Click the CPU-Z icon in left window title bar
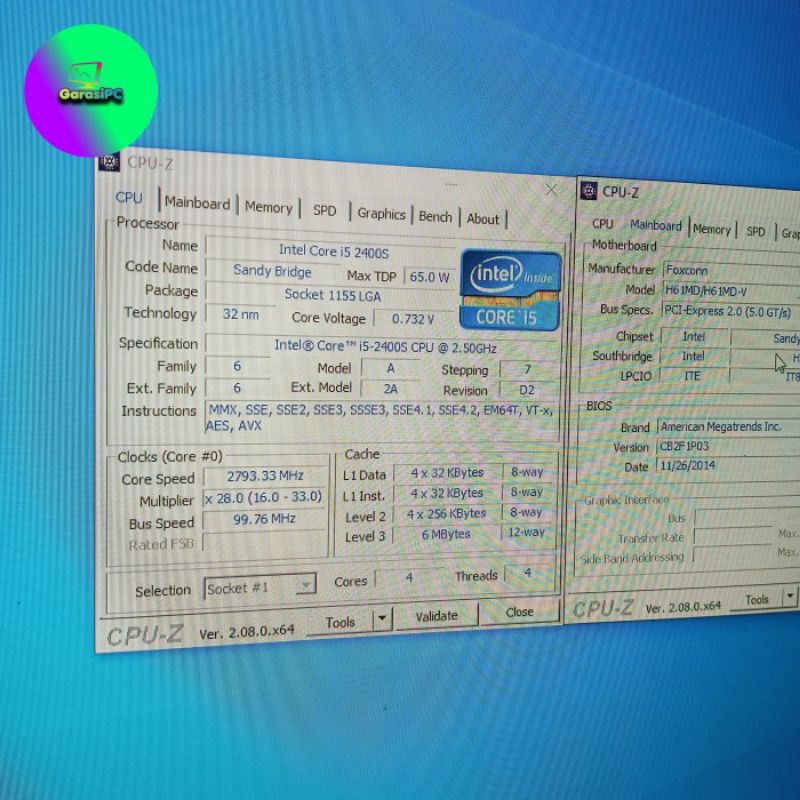800x800 pixels. tap(110, 161)
